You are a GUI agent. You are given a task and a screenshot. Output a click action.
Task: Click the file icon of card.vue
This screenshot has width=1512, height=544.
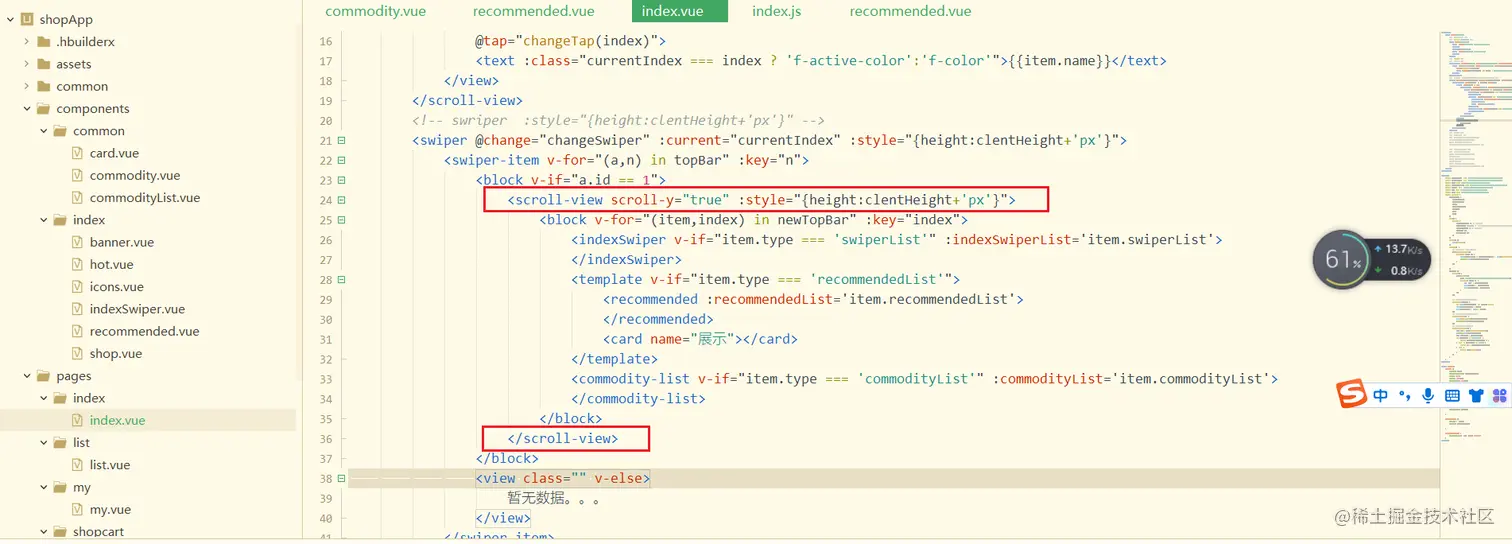(x=78, y=153)
